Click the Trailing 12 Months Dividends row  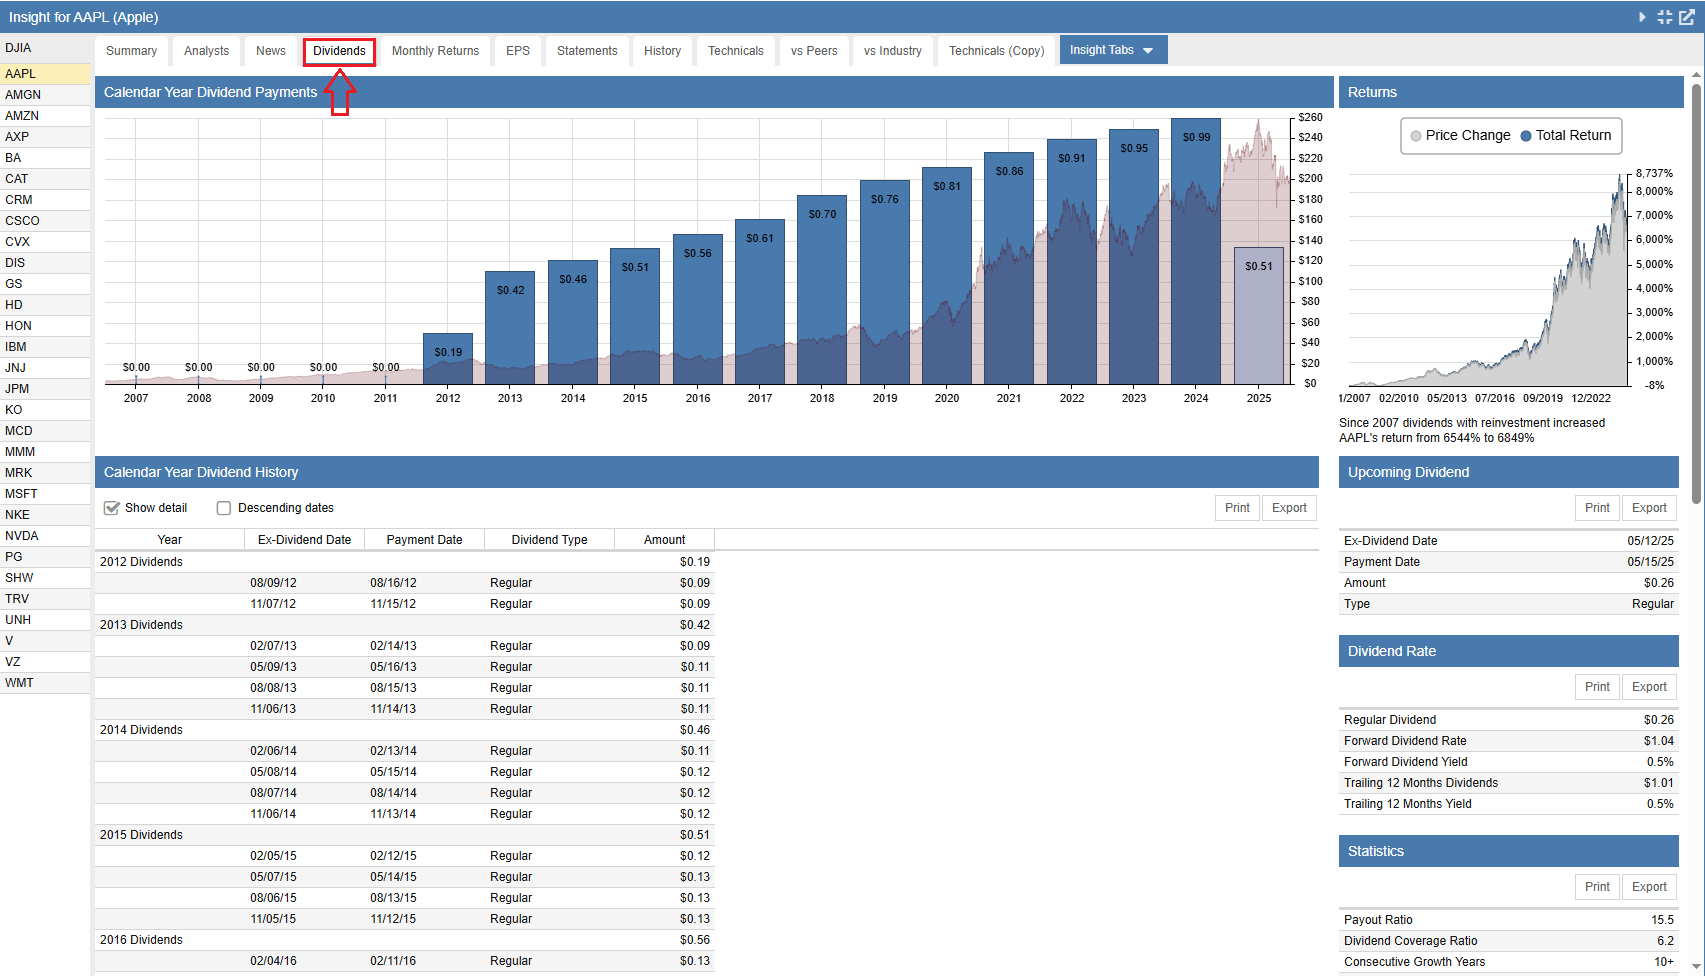point(1509,783)
